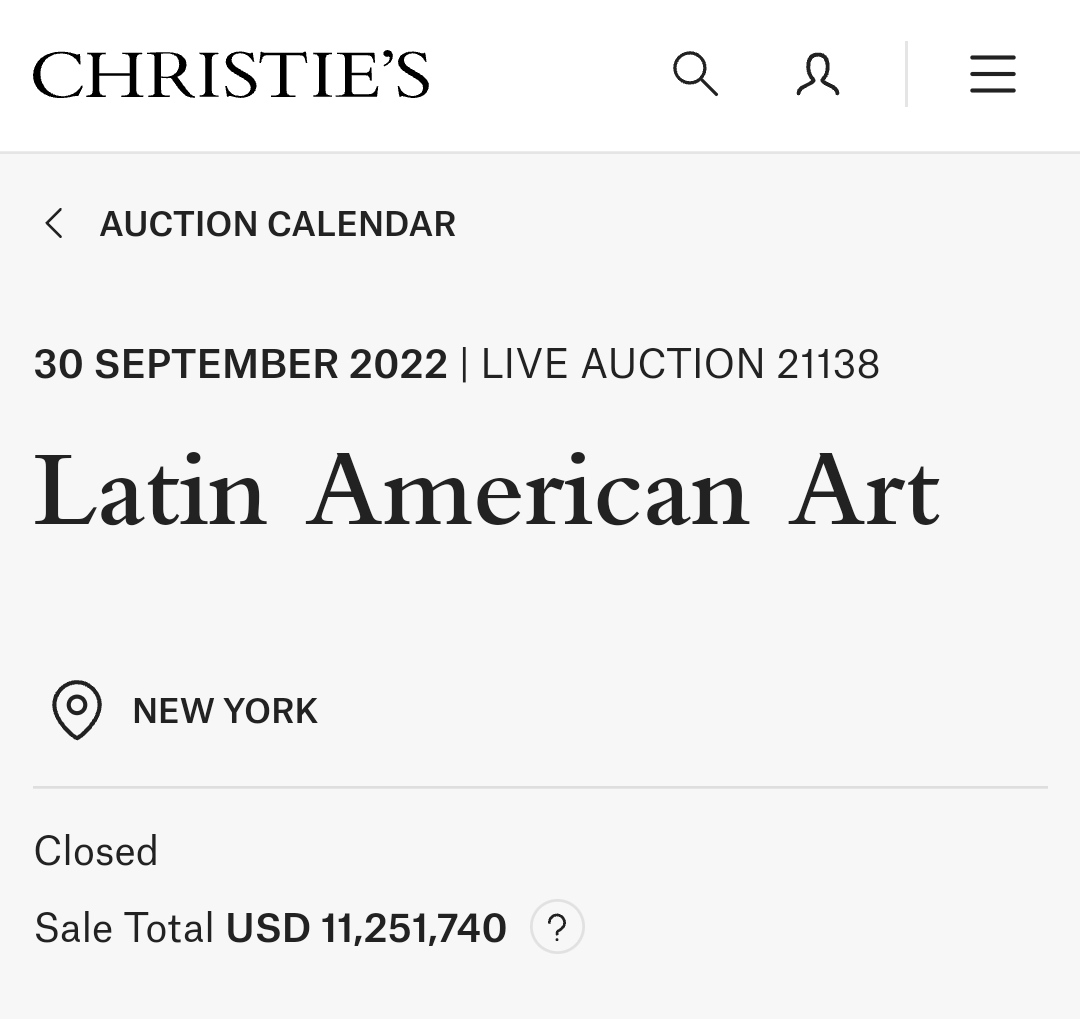Click the back chevron arrow
This screenshot has height=1019, width=1080.
click(54, 223)
